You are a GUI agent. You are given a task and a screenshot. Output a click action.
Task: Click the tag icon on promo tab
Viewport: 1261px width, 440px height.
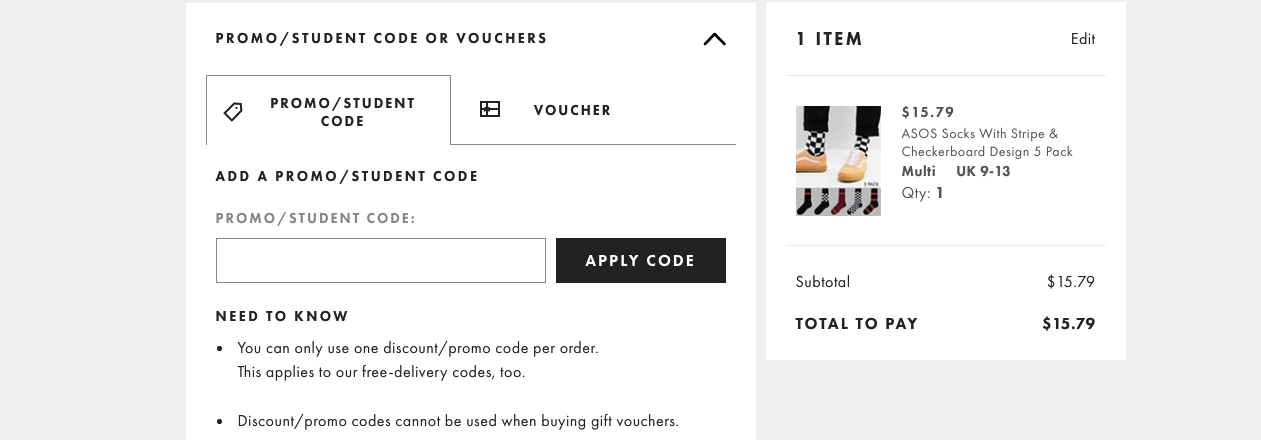pyautogui.click(x=233, y=111)
